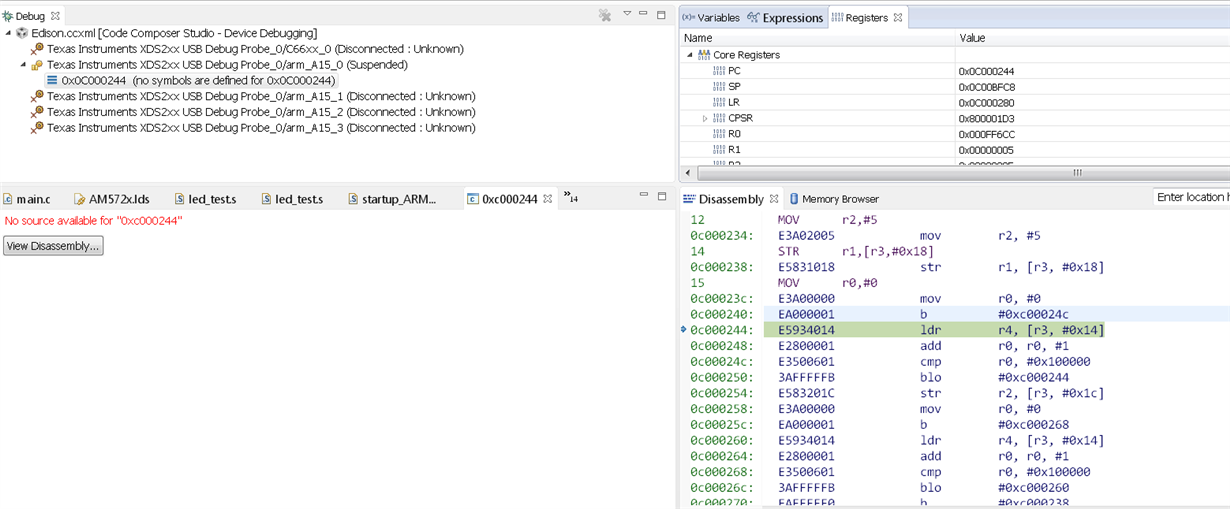This screenshot has width=1230, height=509.
Task: Show the hidden editor tabs list
Action: coord(570,197)
